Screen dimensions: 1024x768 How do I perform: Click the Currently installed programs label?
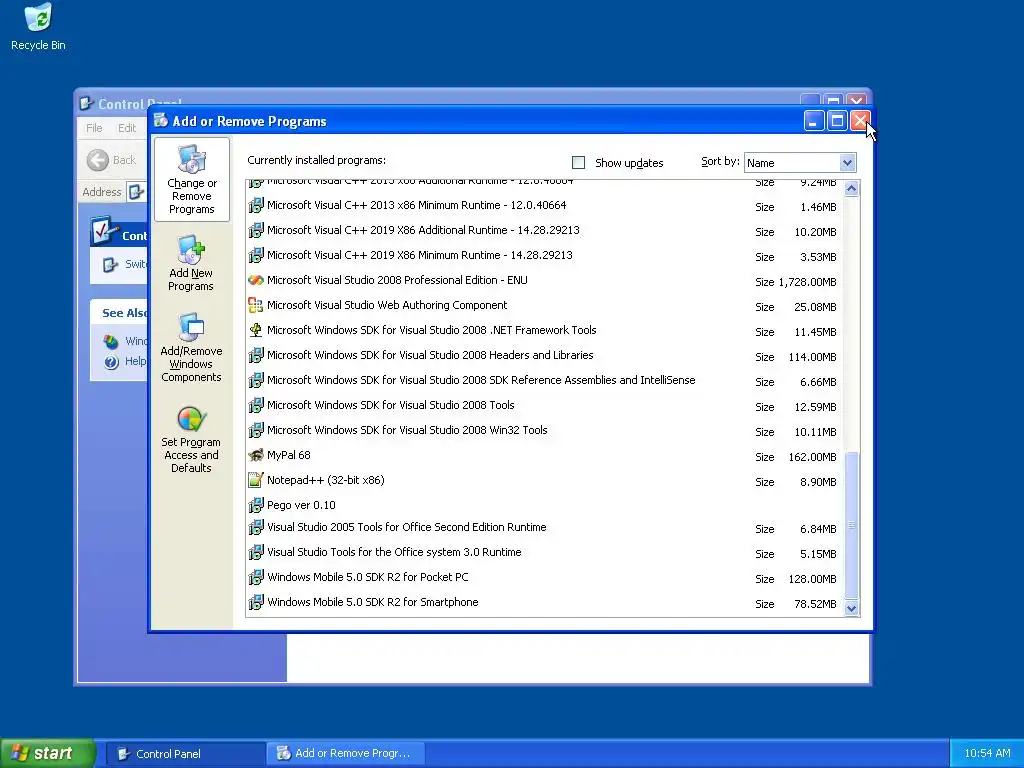(x=317, y=161)
